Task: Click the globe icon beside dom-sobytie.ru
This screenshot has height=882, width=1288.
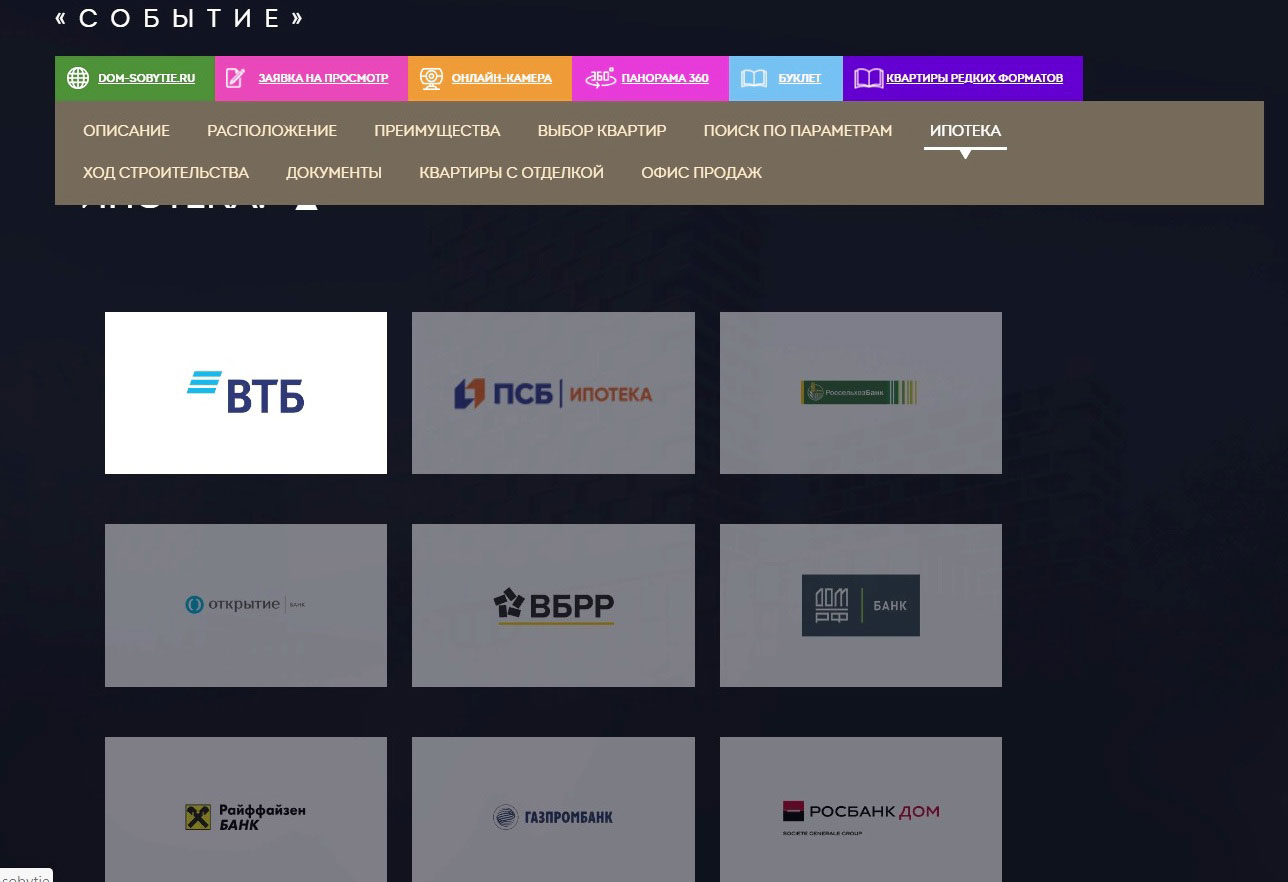Action: [78, 78]
